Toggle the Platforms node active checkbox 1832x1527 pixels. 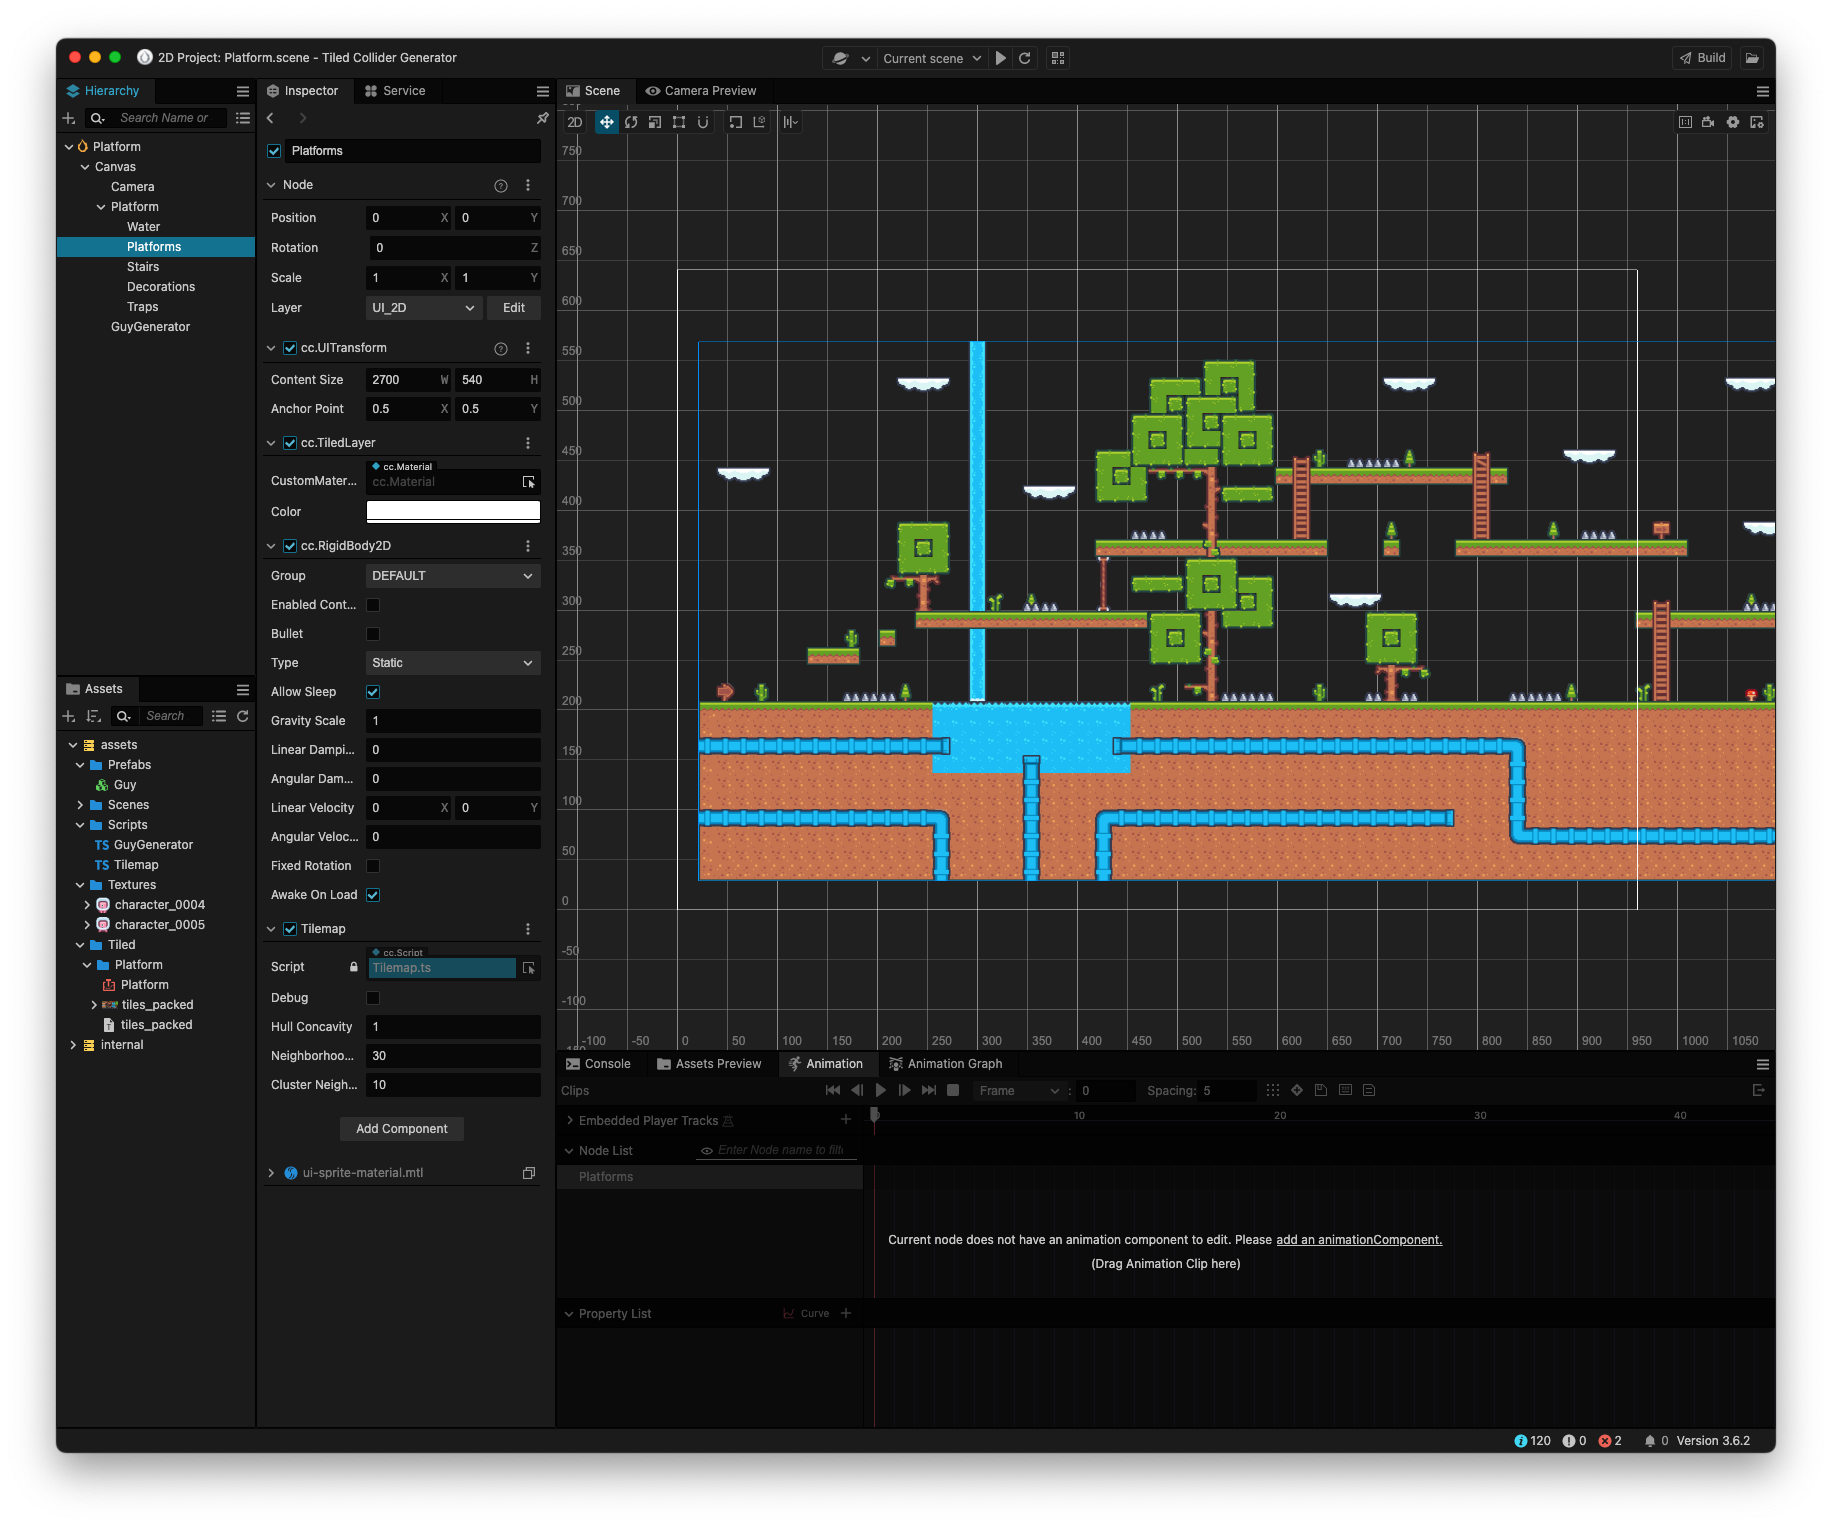click(274, 151)
